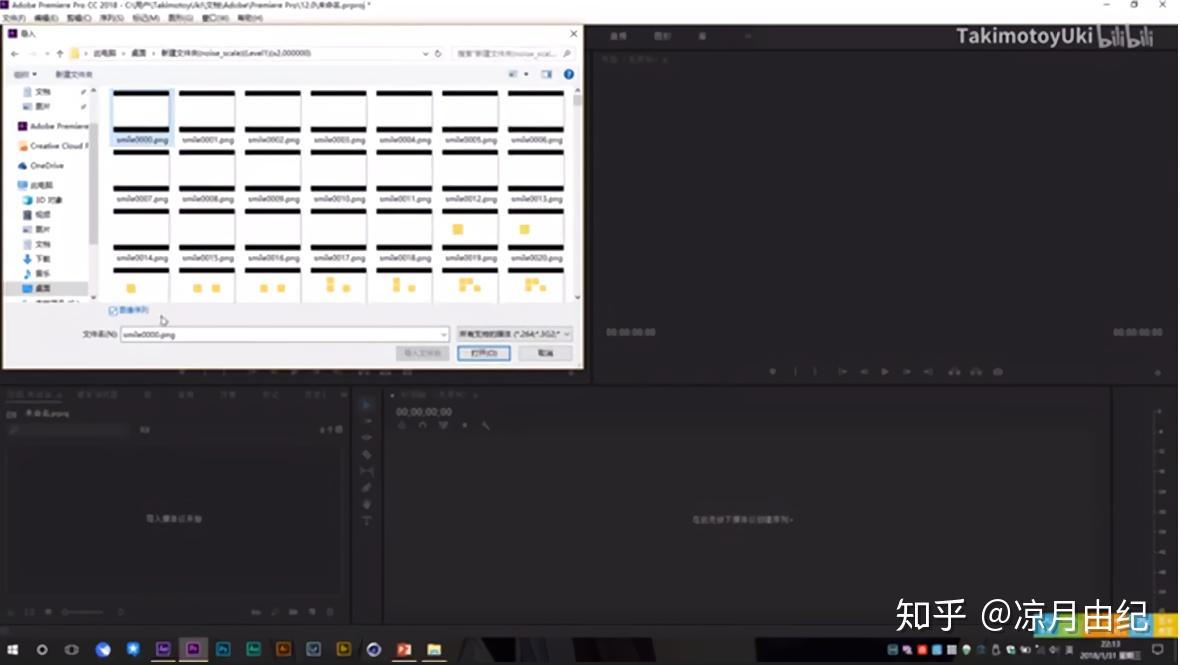This screenshot has height=665, width=1180.
Task: Select the smile0020.png thumbnail
Action: pyautogui.click(x=536, y=235)
